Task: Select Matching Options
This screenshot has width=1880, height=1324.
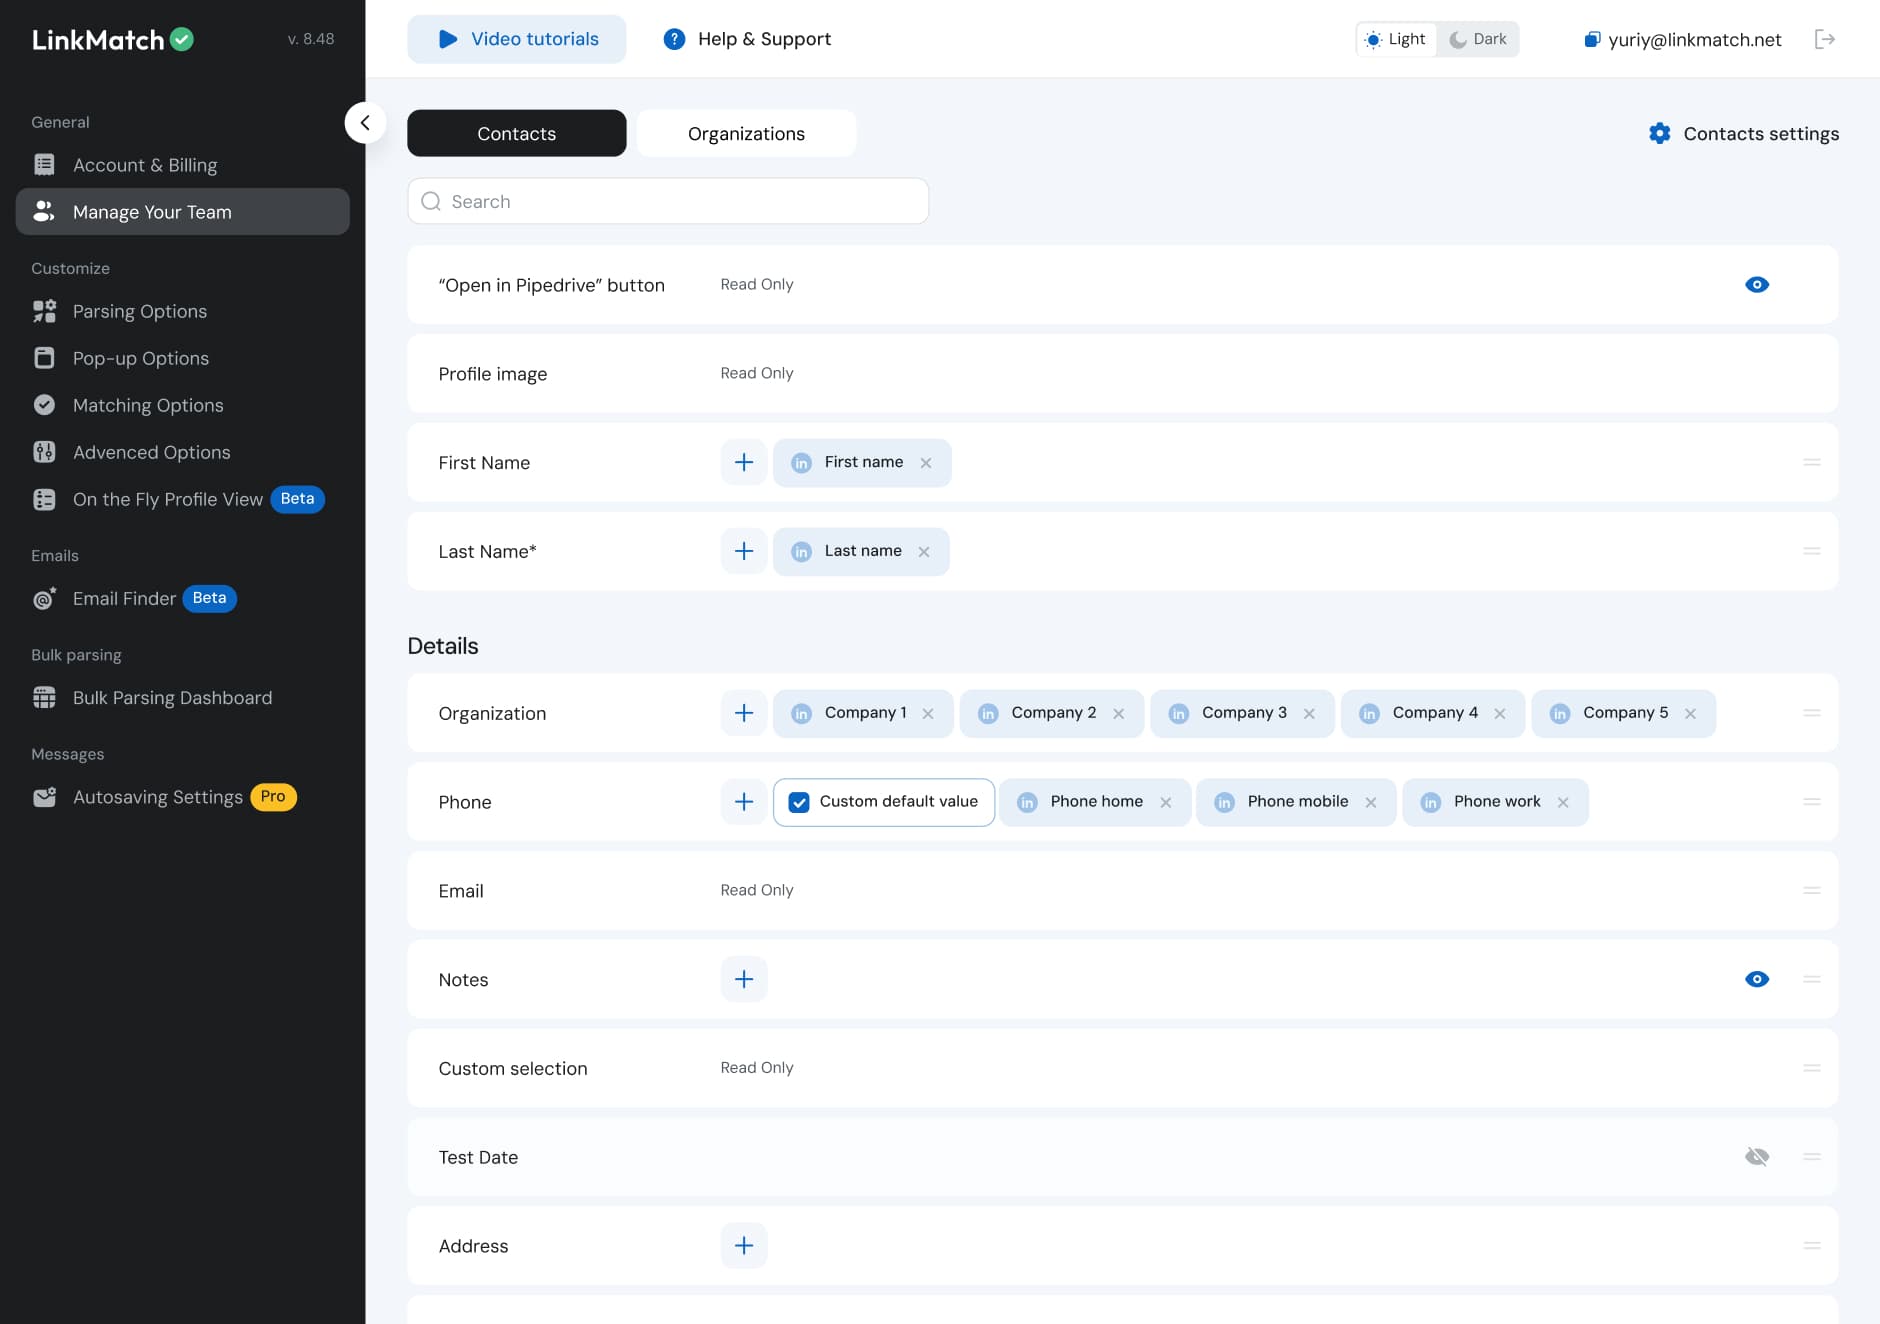Action: click(x=148, y=405)
